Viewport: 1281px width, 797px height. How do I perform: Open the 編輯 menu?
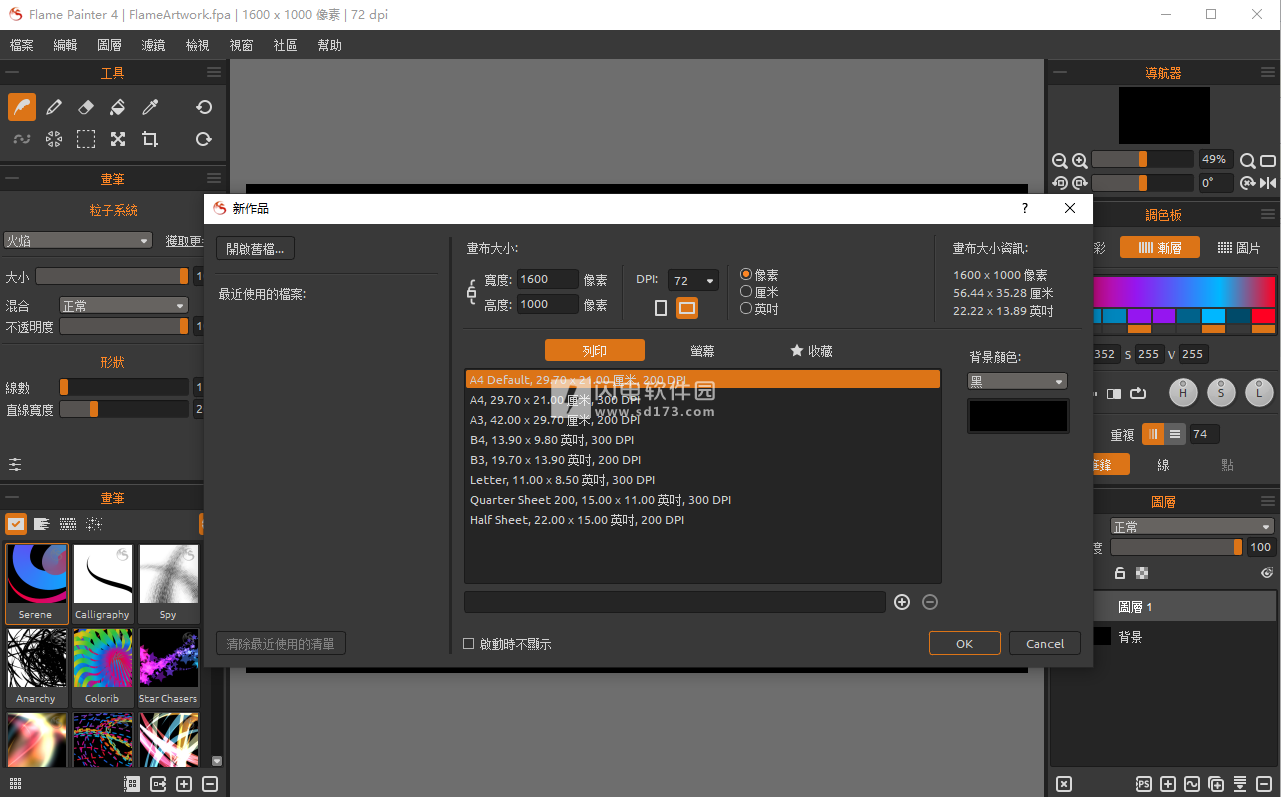pos(65,45)
